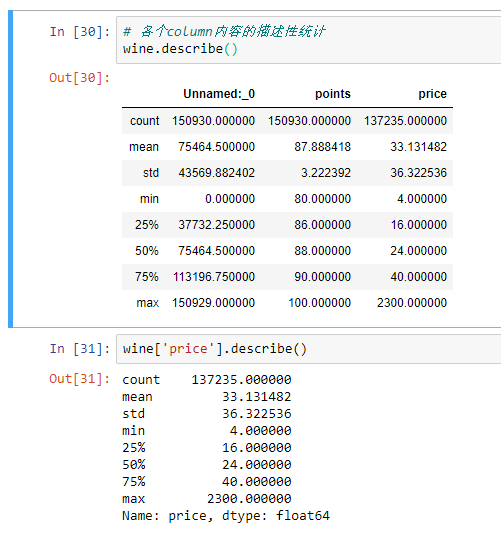Click Unnamed:_0 std cell 43569.882402
This screenshot has height=537, width=501.
coord(216,173)
